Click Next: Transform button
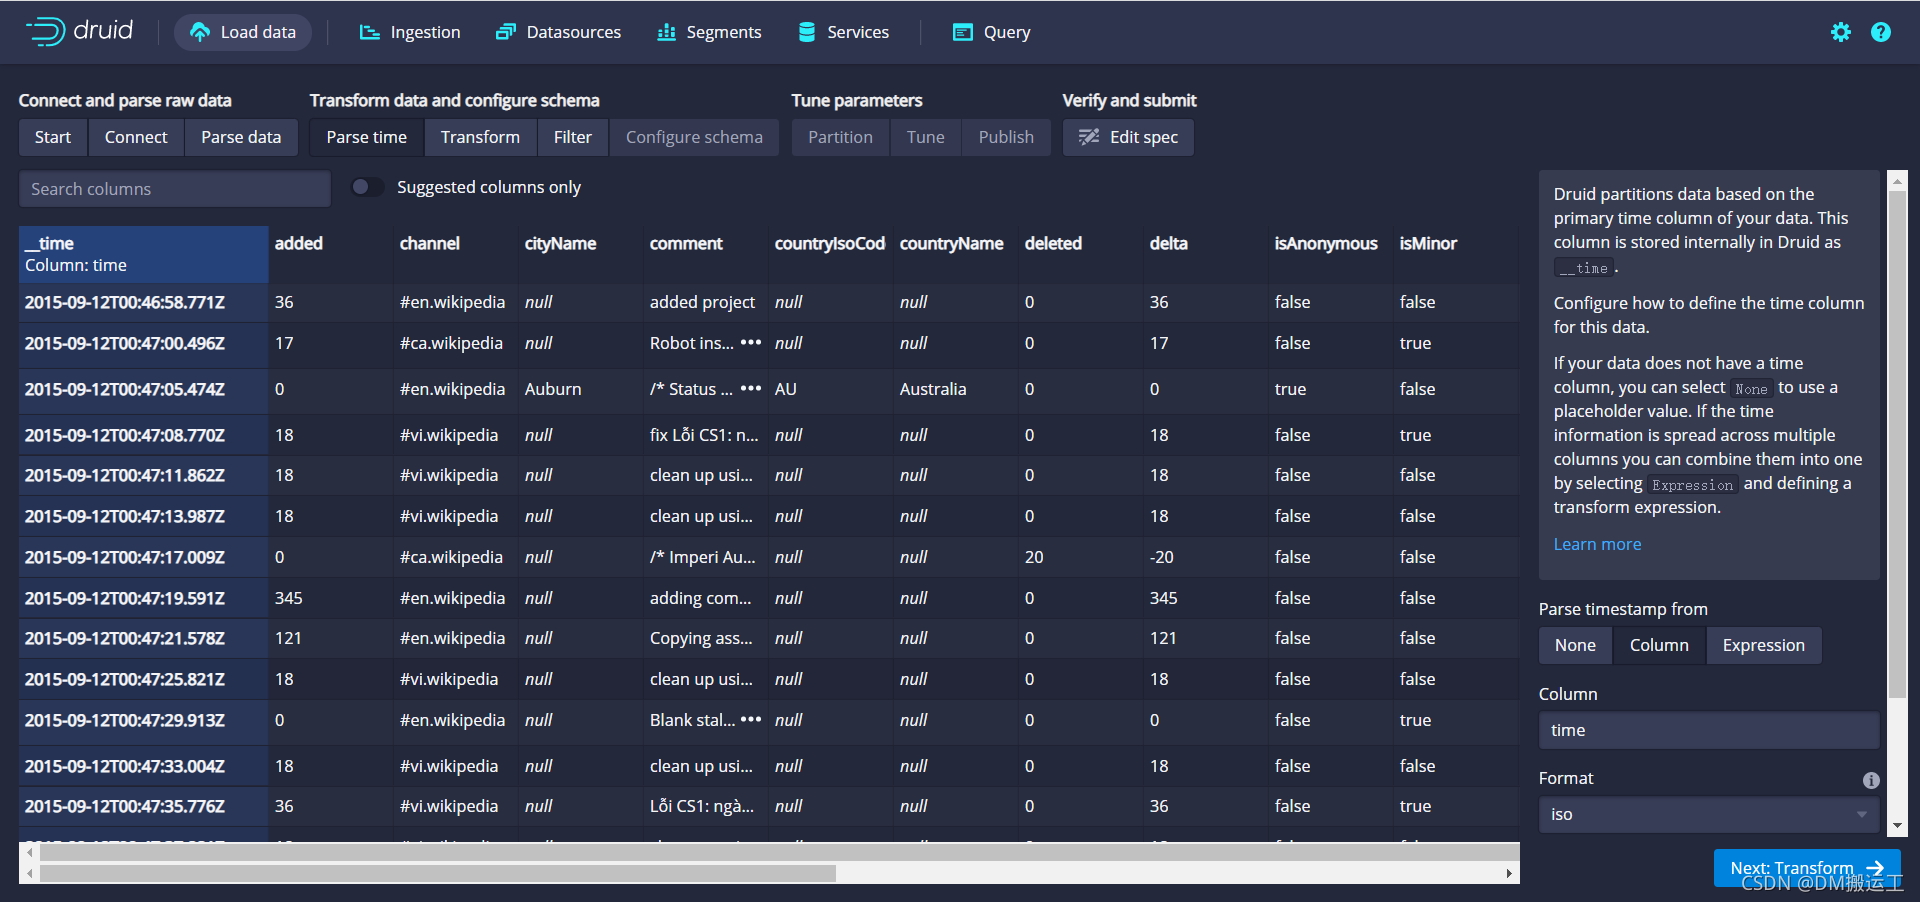The image size is (1920, 902). 1807,868
